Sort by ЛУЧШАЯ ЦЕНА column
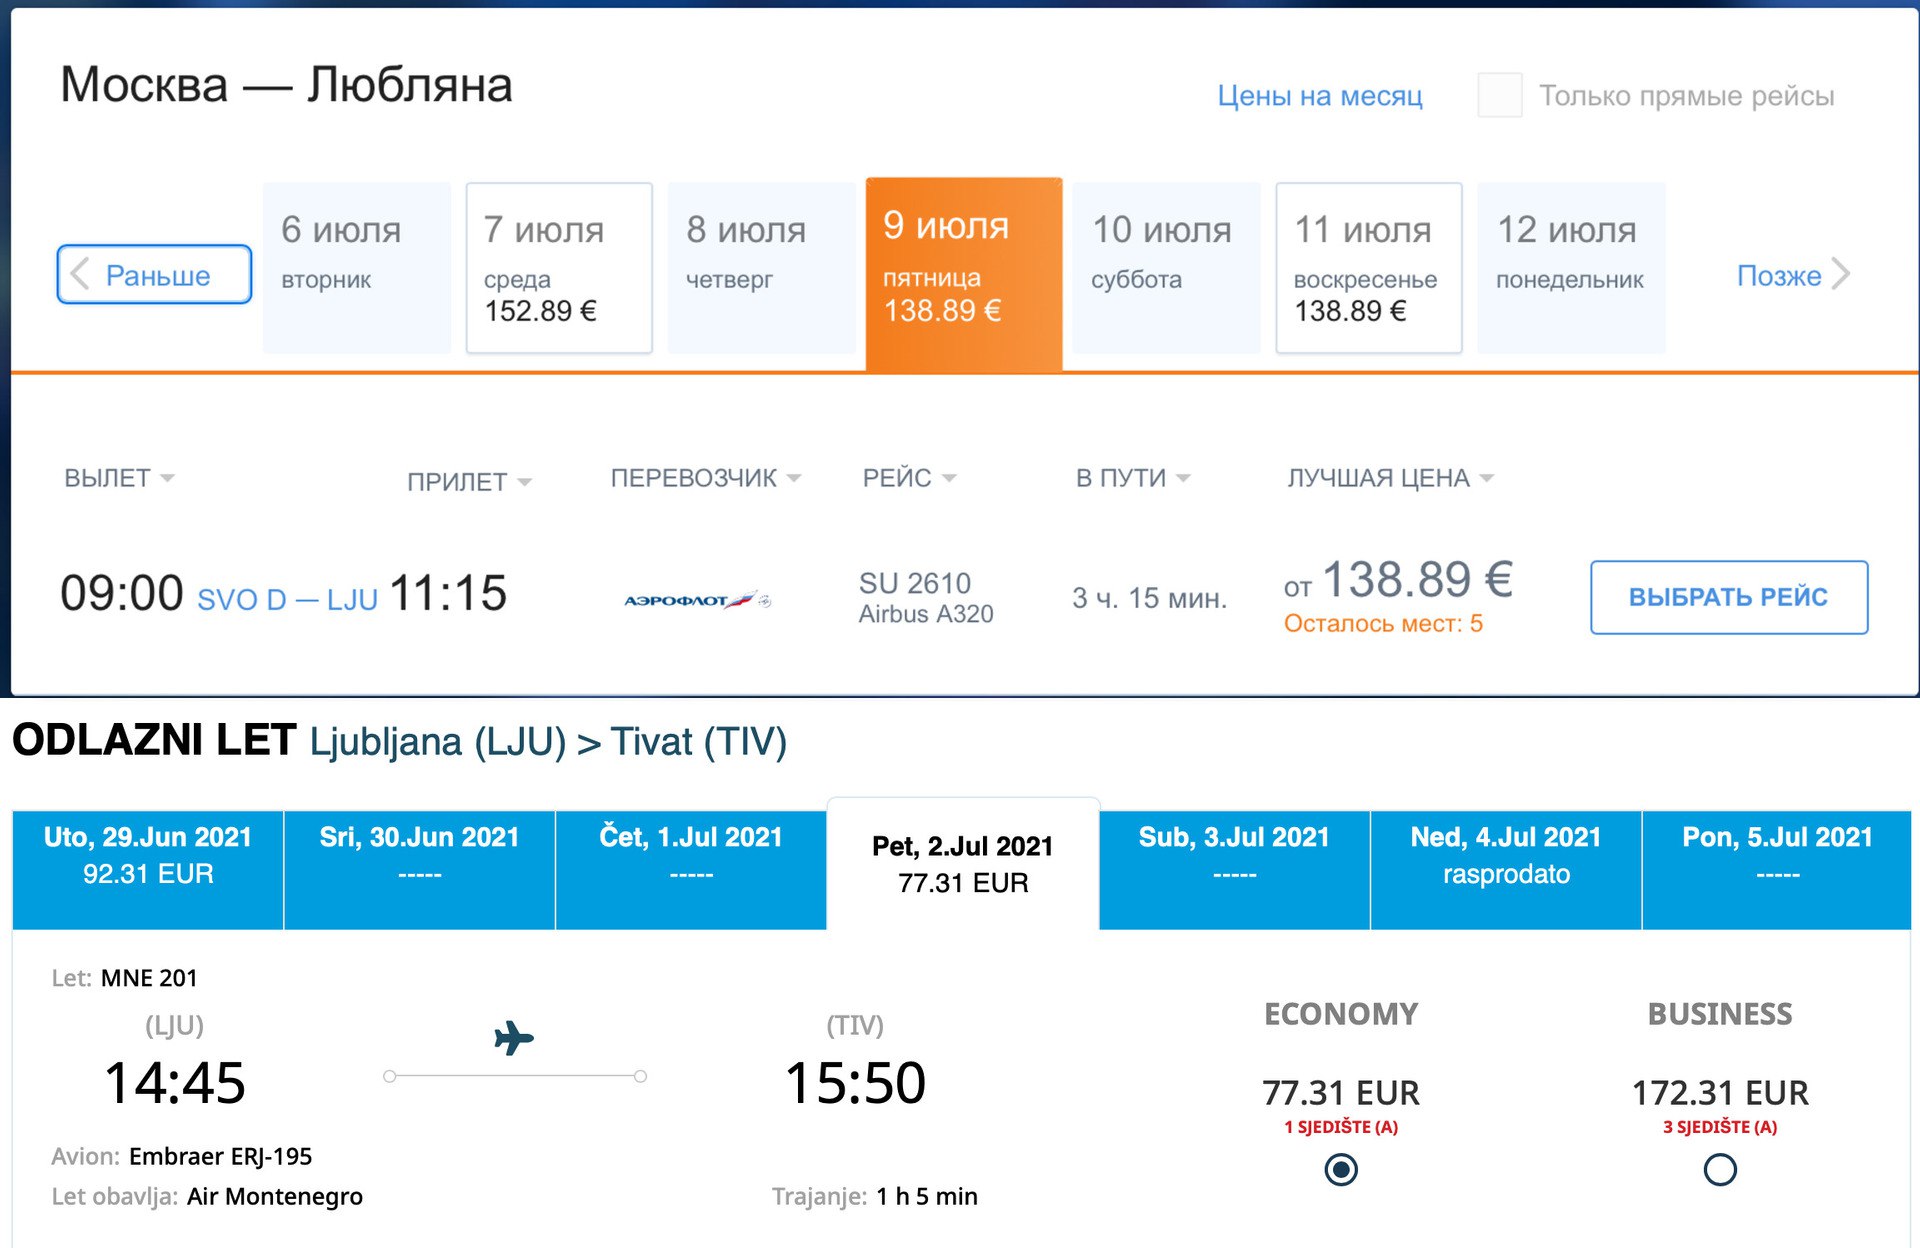This screenshot has height=1248, width=1920. coord(1390,478)
